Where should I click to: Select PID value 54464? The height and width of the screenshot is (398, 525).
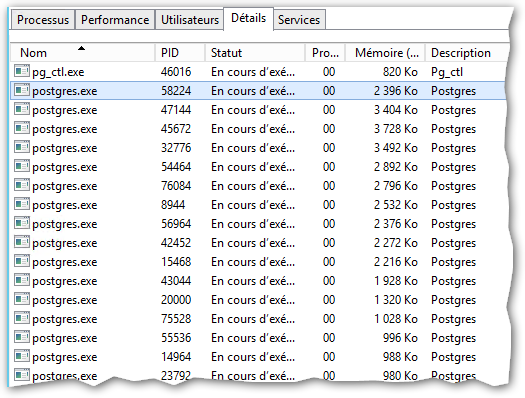176,167
